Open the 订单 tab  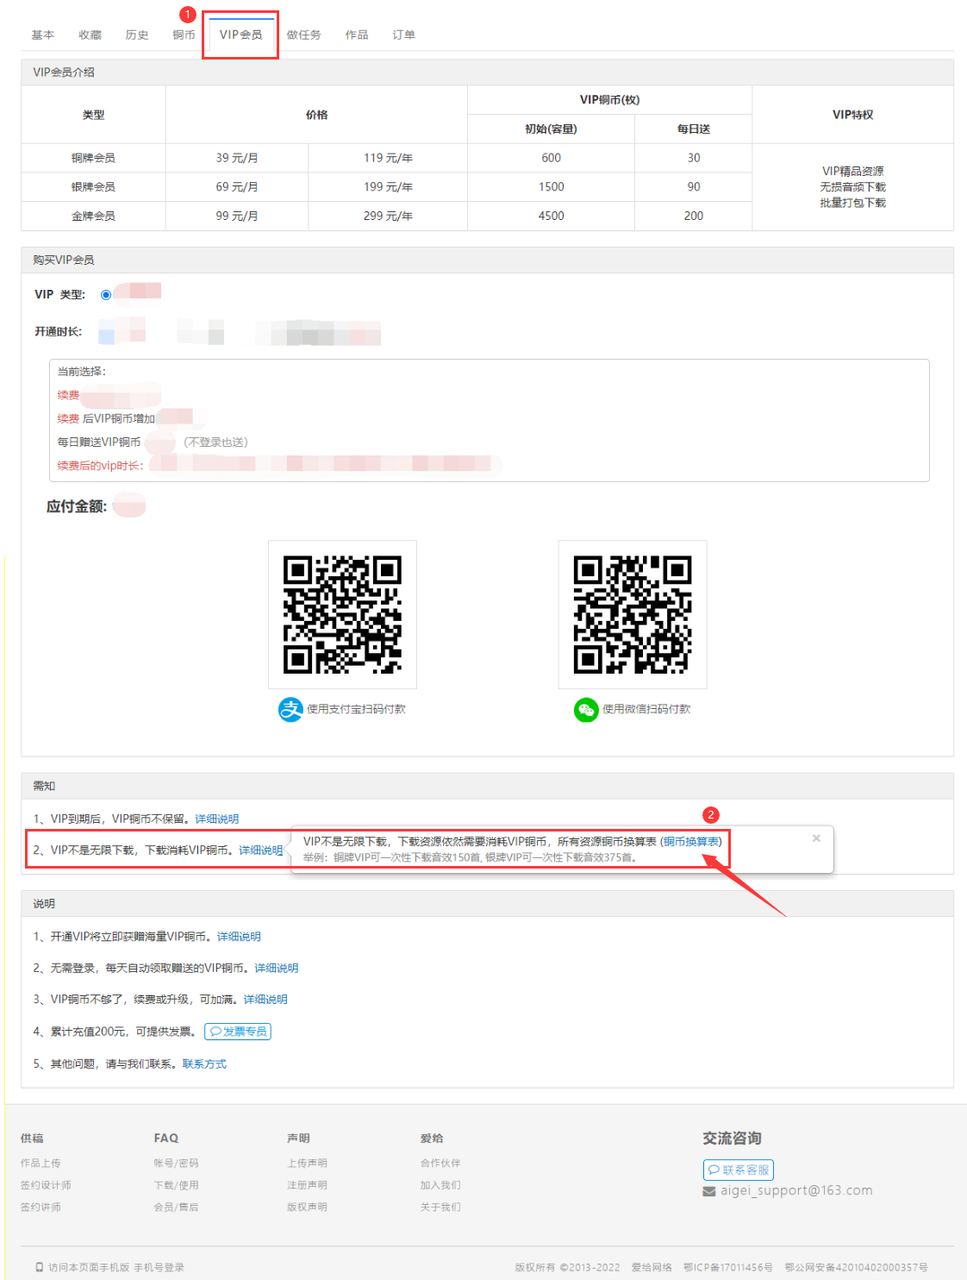(404, 35)
